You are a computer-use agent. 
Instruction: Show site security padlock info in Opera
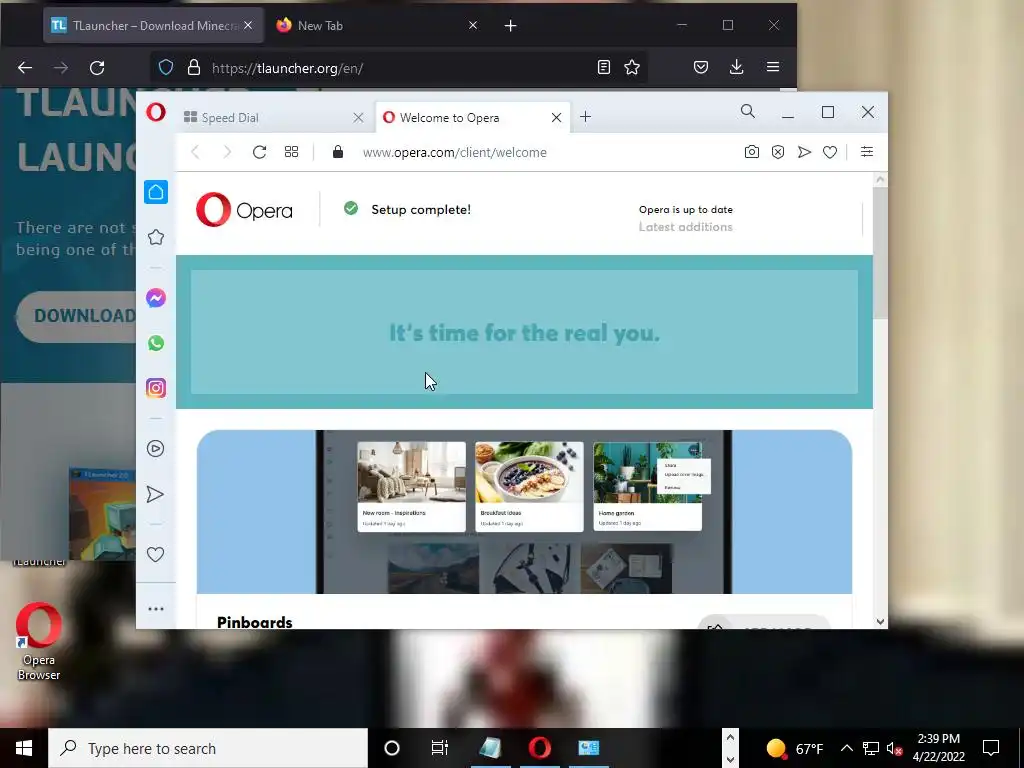(x=338, y=152)
